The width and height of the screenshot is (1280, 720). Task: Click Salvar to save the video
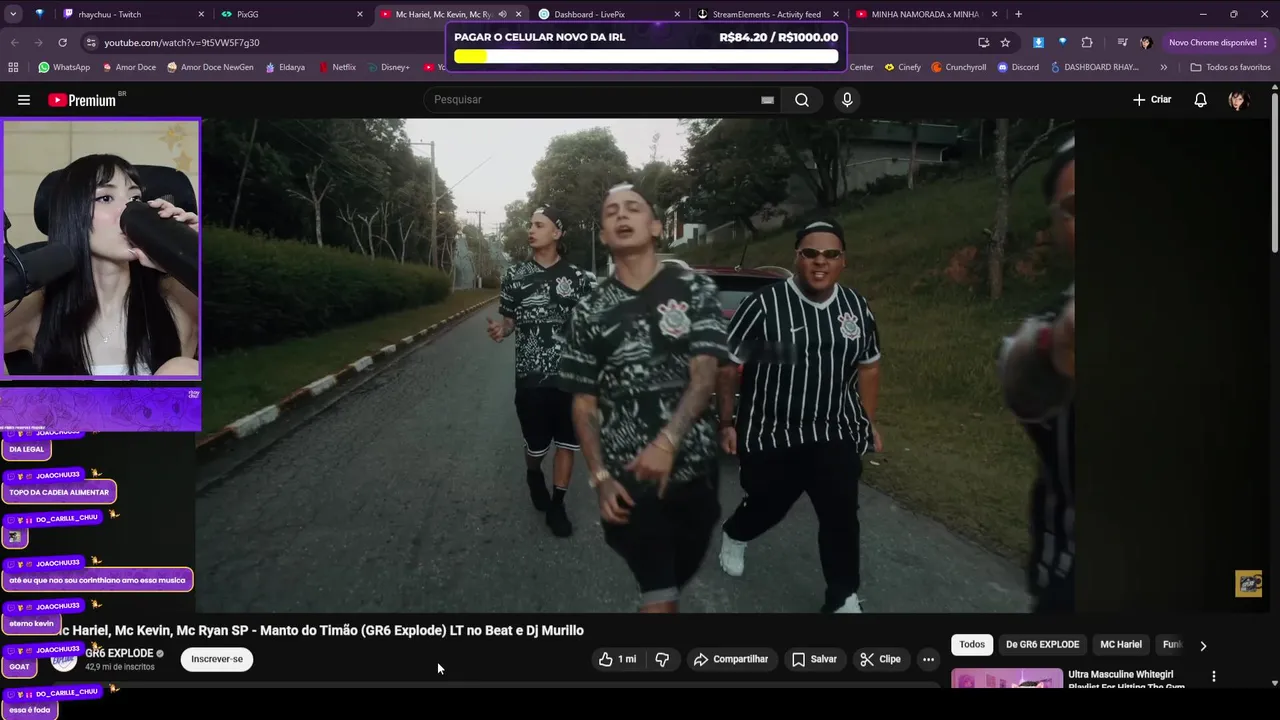814,659
